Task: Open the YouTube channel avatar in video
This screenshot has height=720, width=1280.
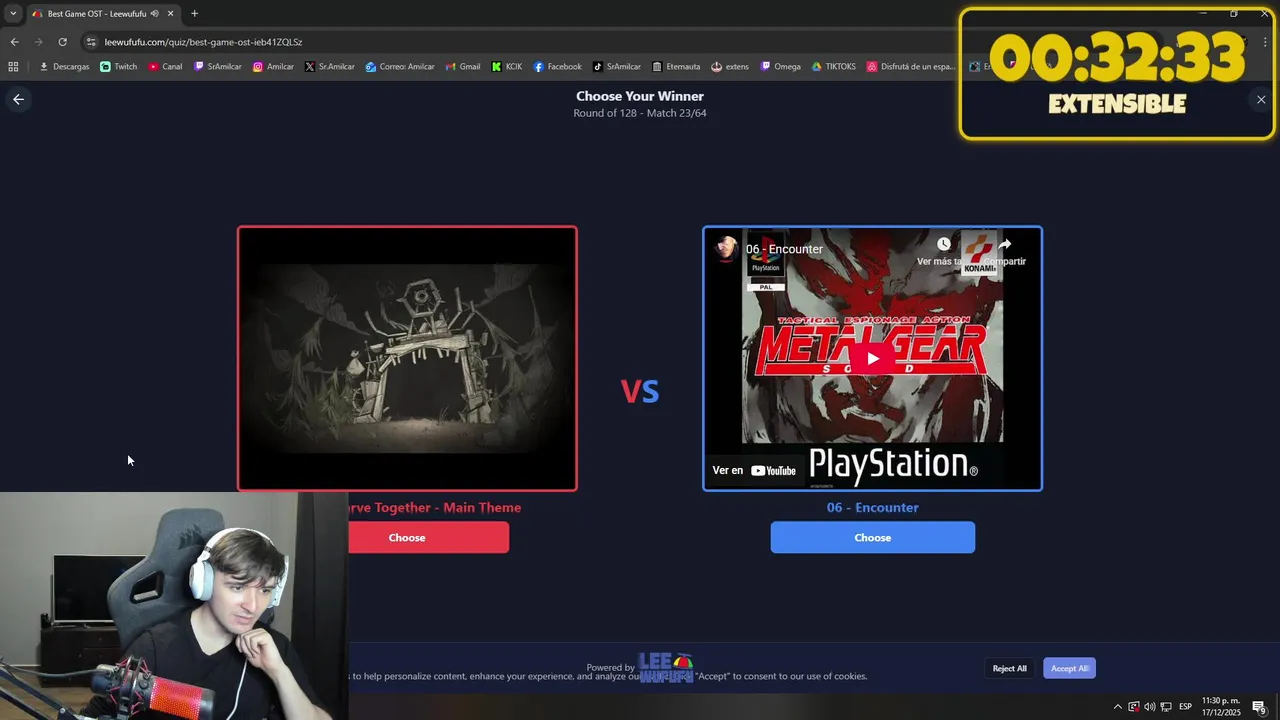Action: pos(727,249)
